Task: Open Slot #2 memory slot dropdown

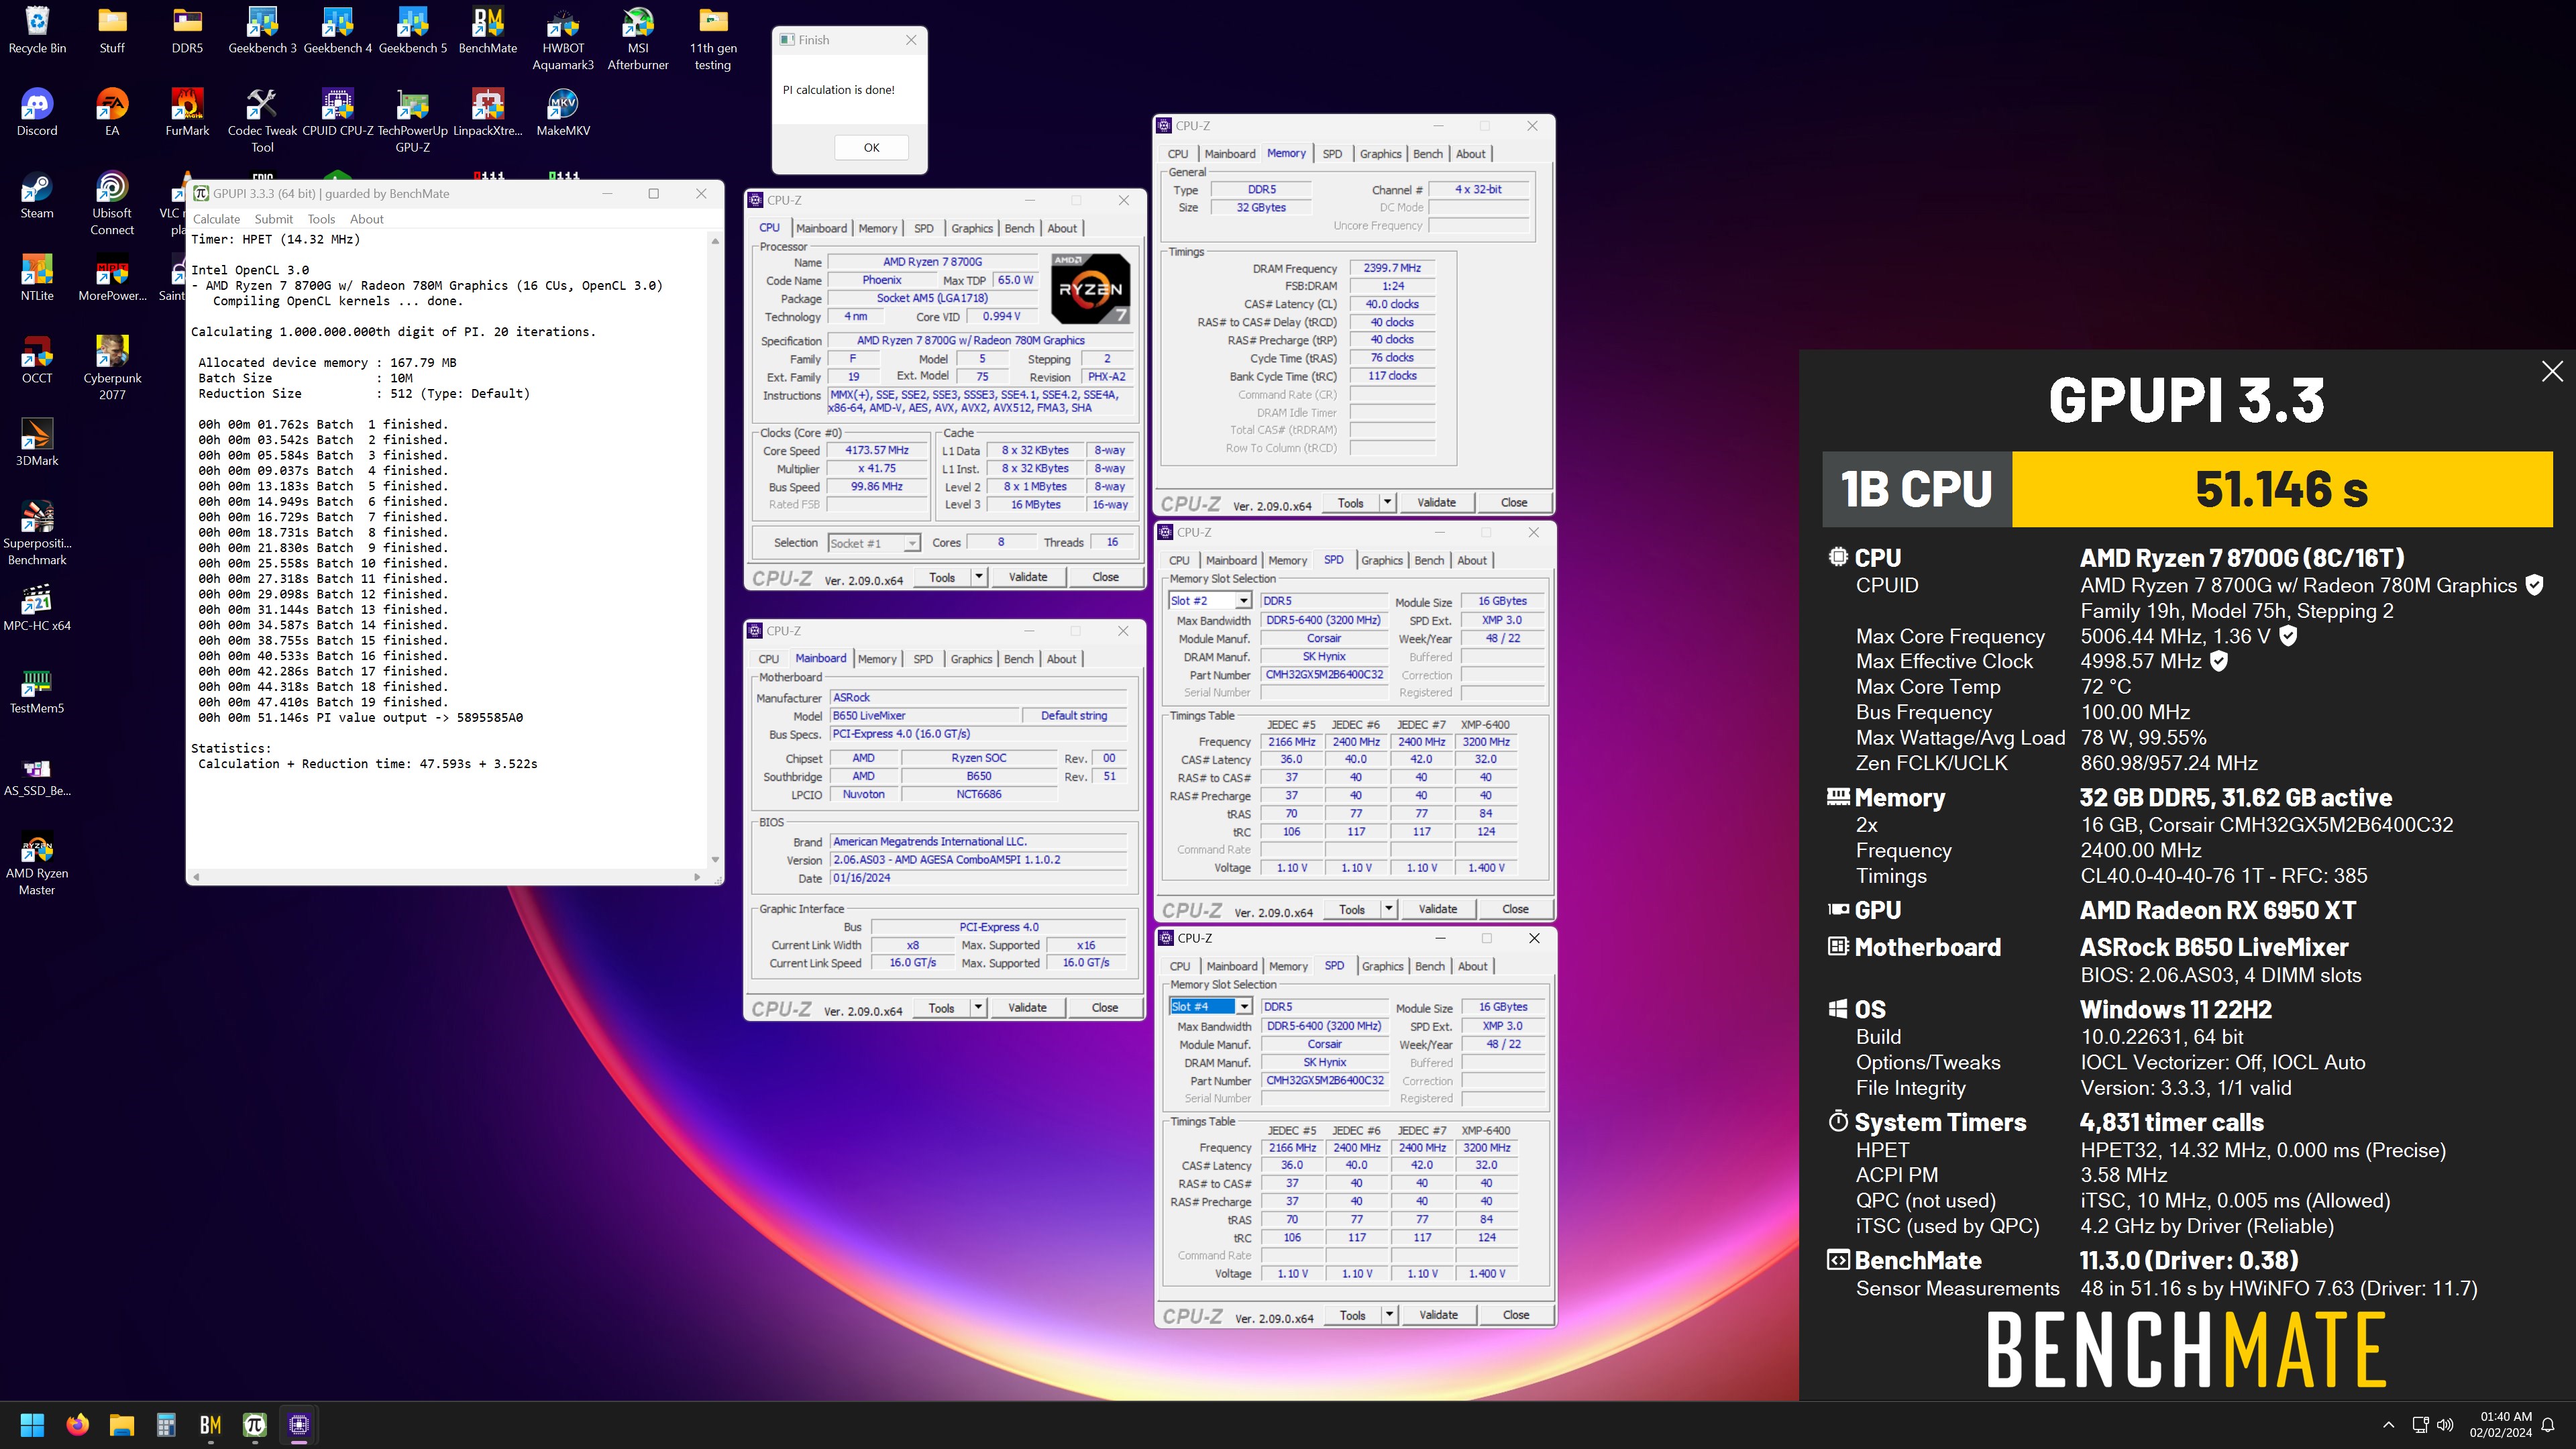Action: [1210, 601]
